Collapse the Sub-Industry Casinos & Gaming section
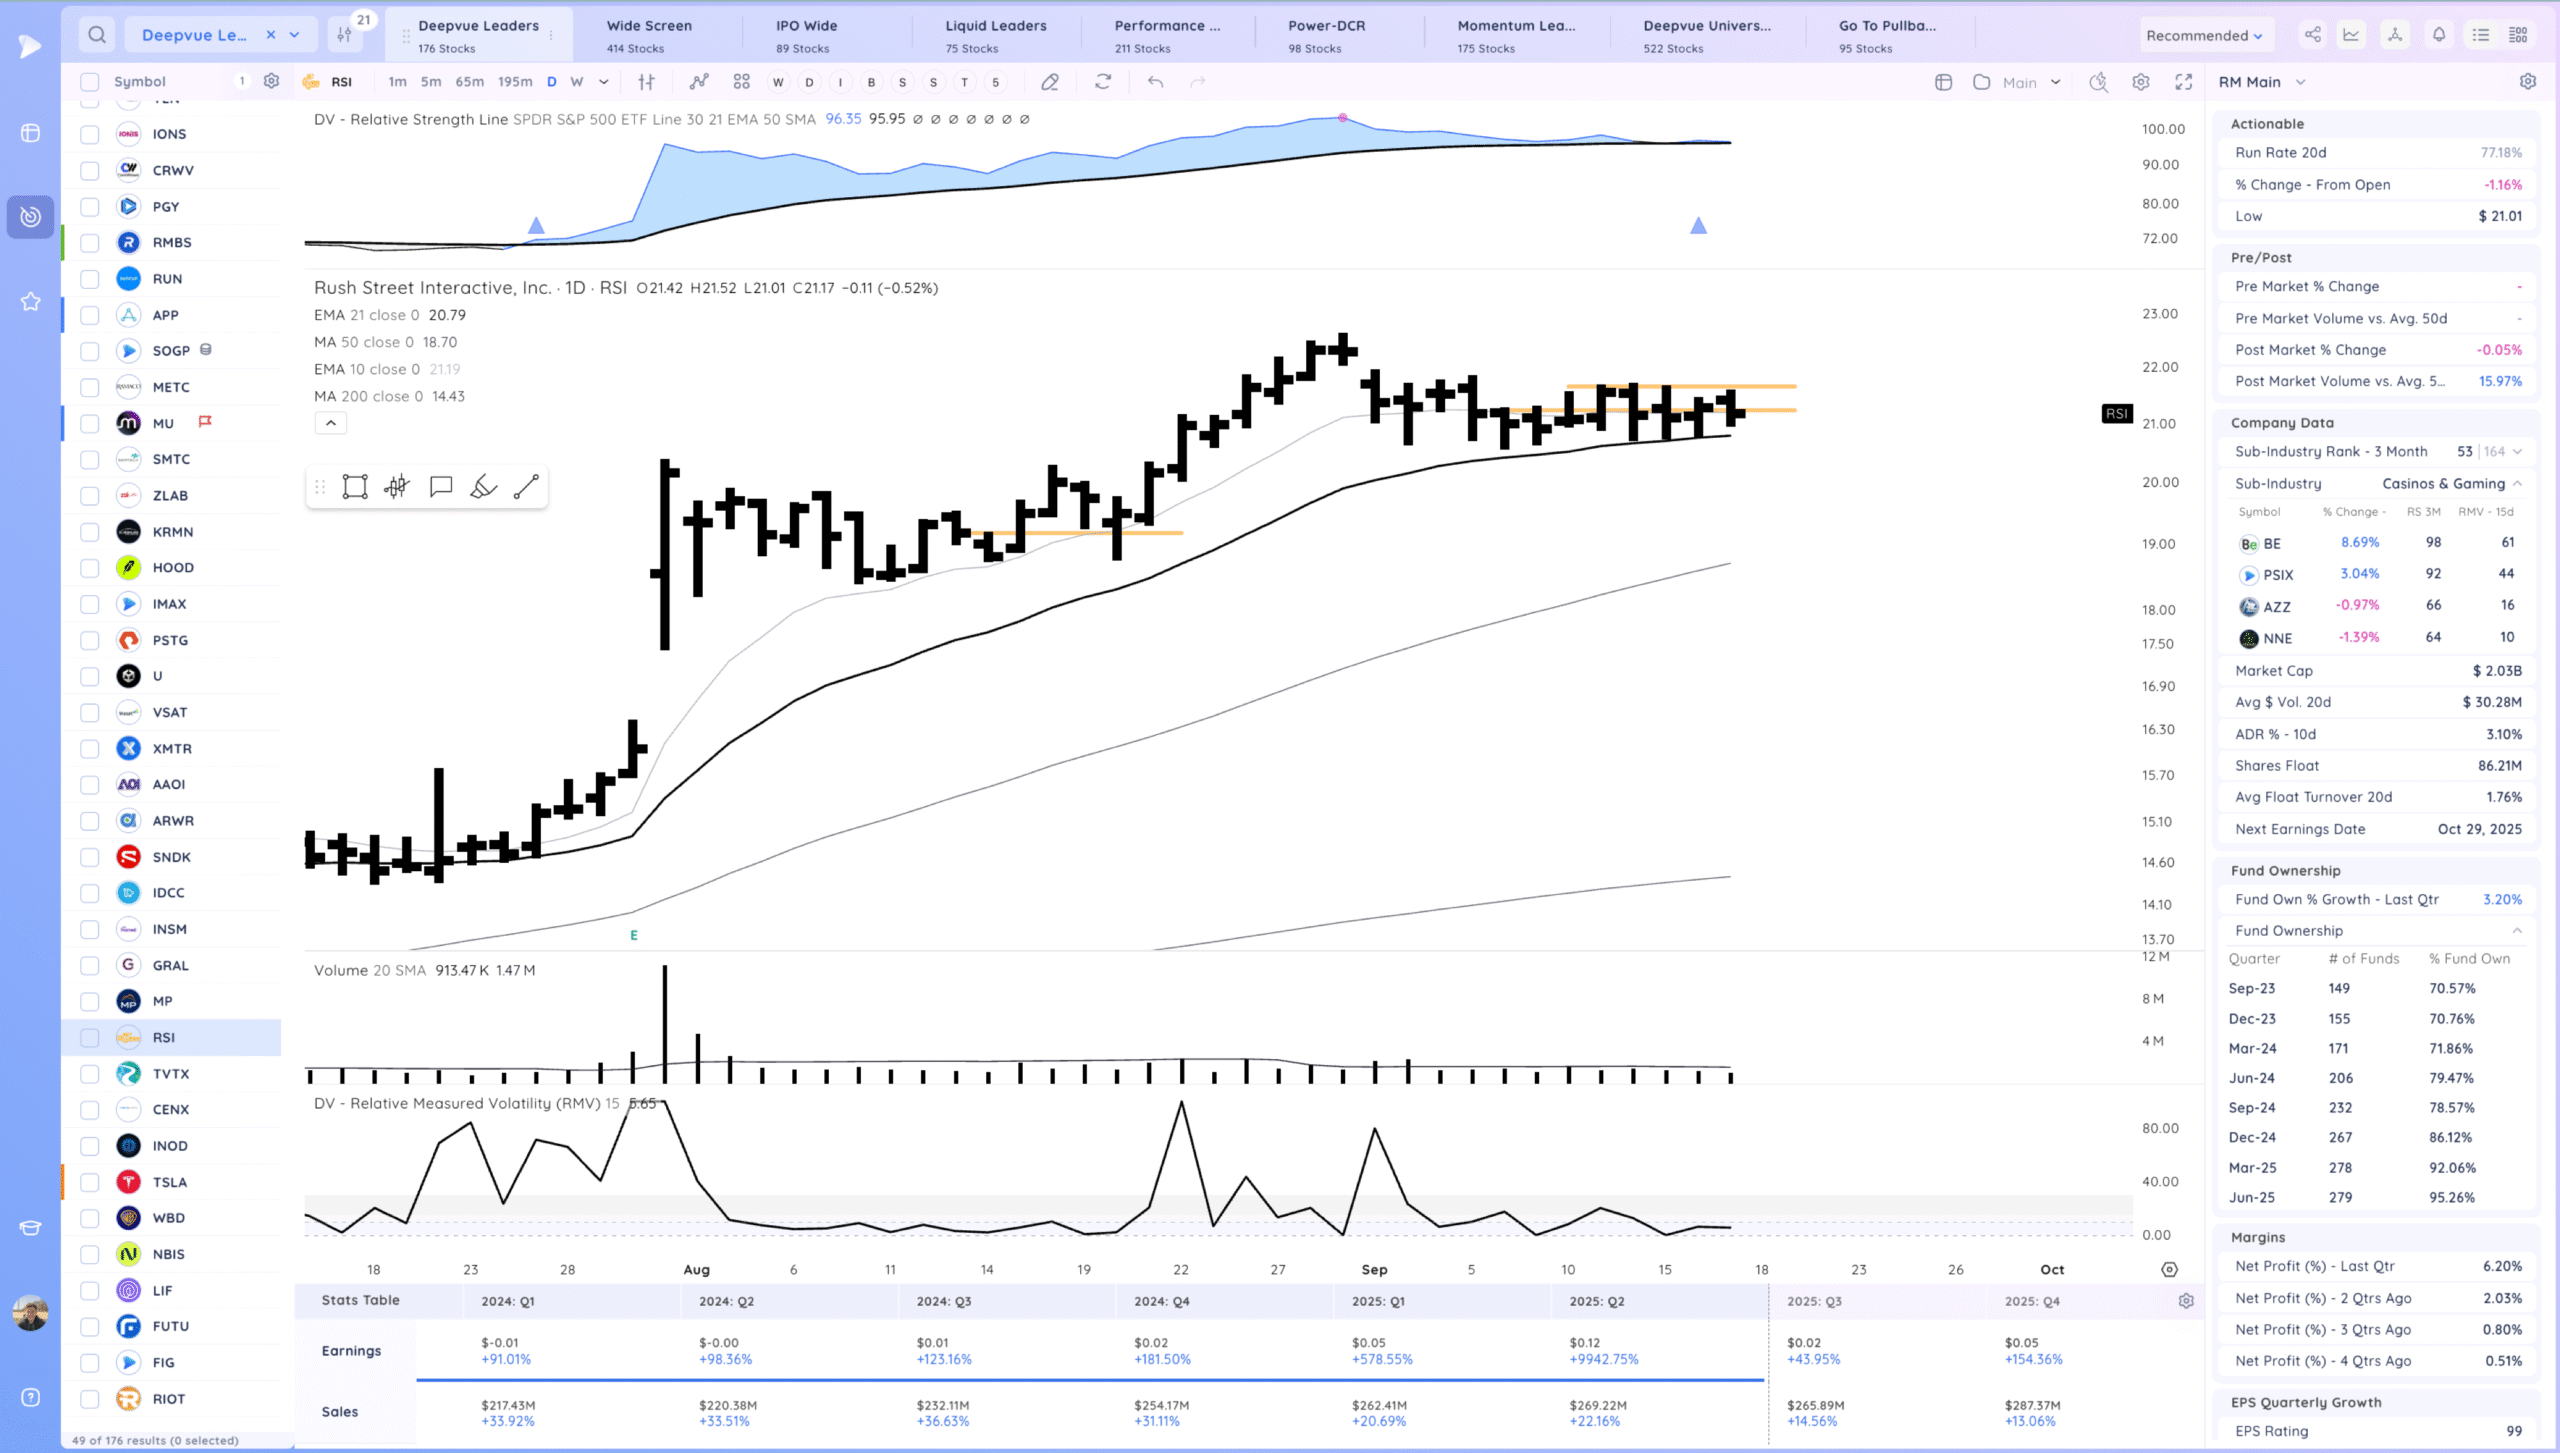 pyautogui.click(x=2517, y=484)
